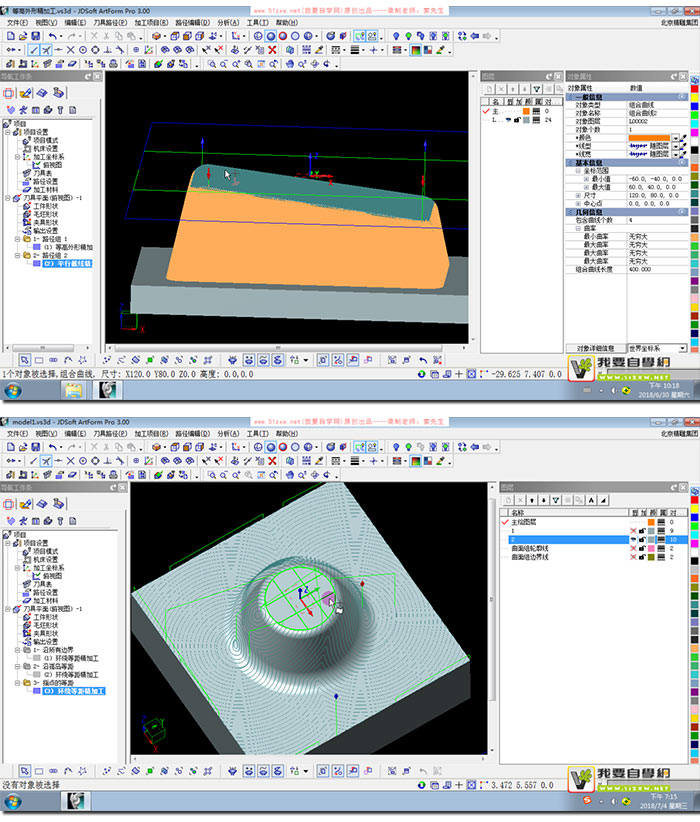This screenshot has height=822, width=700.
Task: Select shaded sphere render mode in 等高外形精加工 window
Action: coord(271,36)
